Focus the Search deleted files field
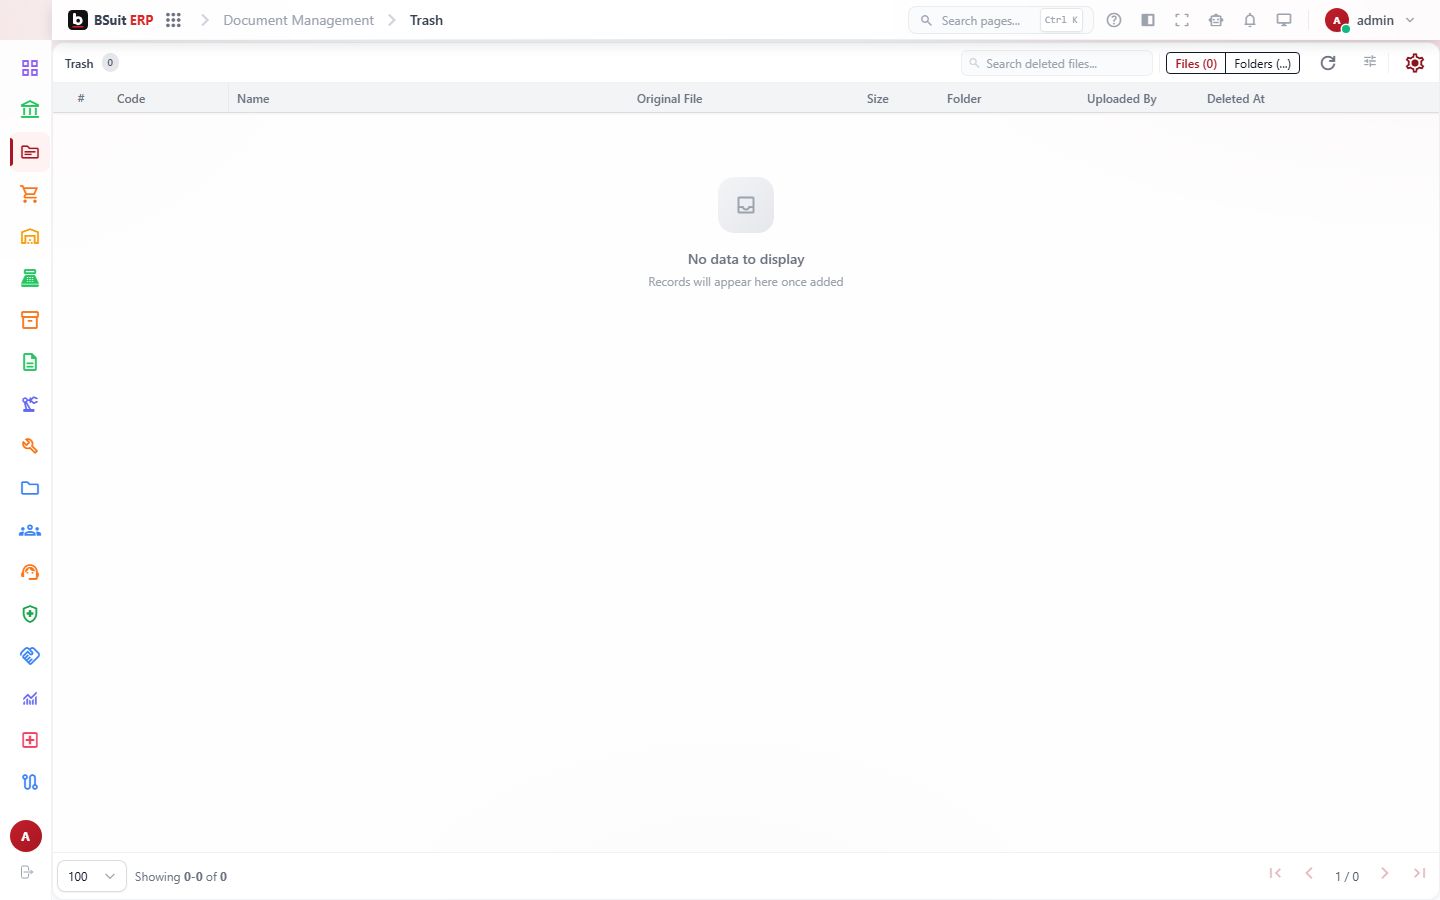This screenshot has height=900, width=1440. (1057, 63)
